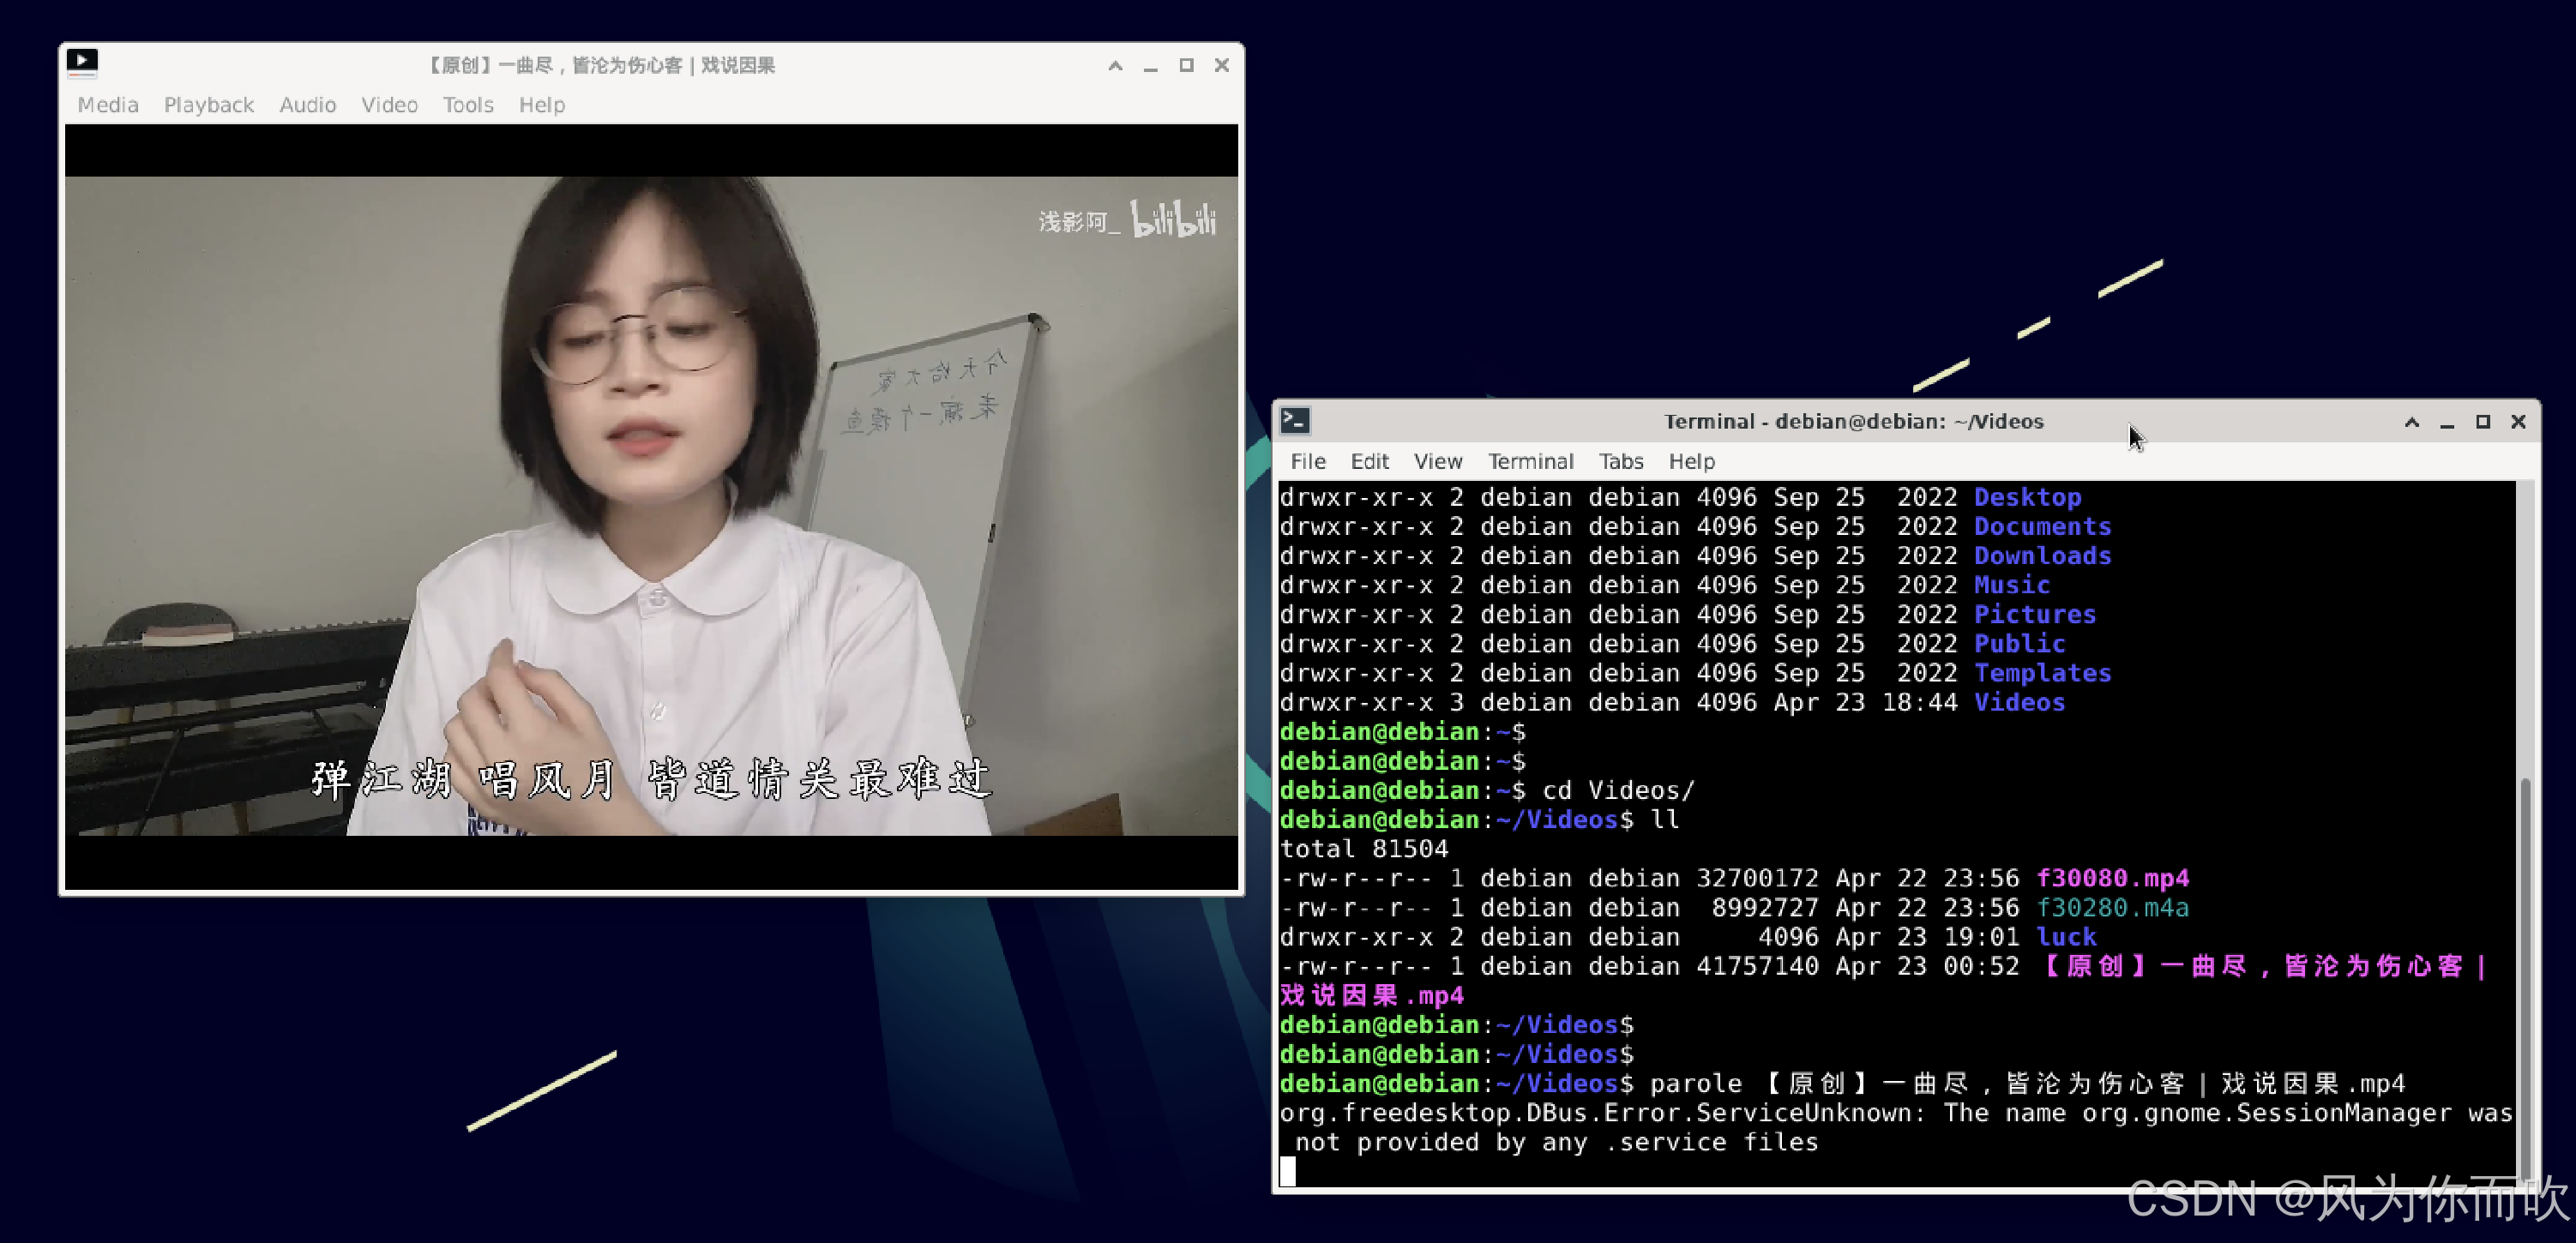Viewport: 2576px width, 1243px height.
Task: Maximize the Parole media player window
Action: pos(1186,65)
